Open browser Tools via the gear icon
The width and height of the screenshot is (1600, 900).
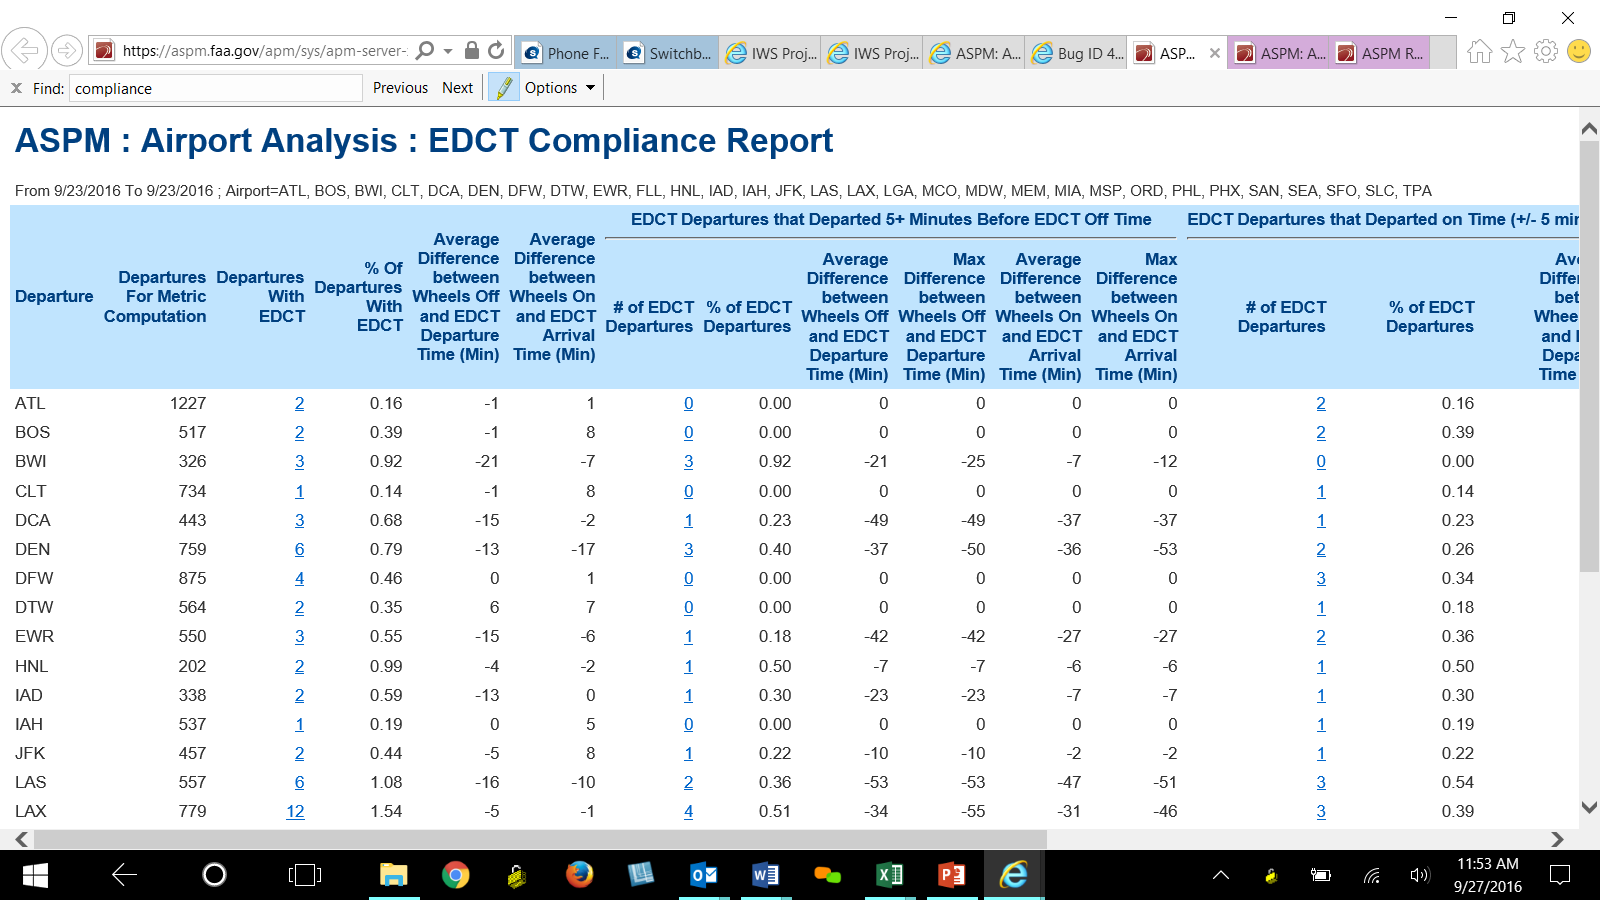[1543, 49]
